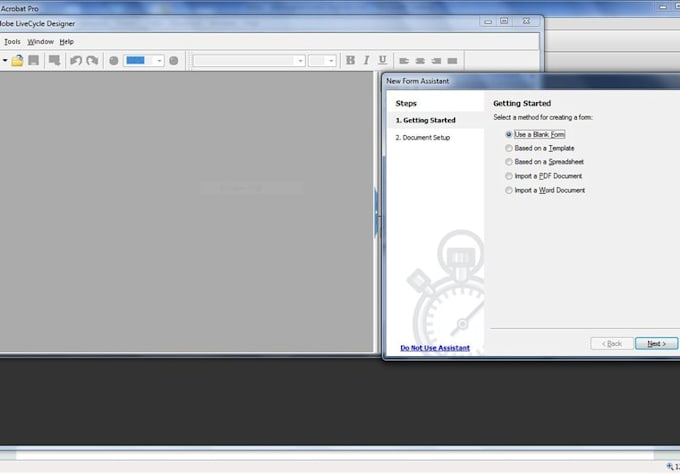Viewport: 680px width, 474px height.
Task: Click the zoom in circle icon
Action: point(173,61)
